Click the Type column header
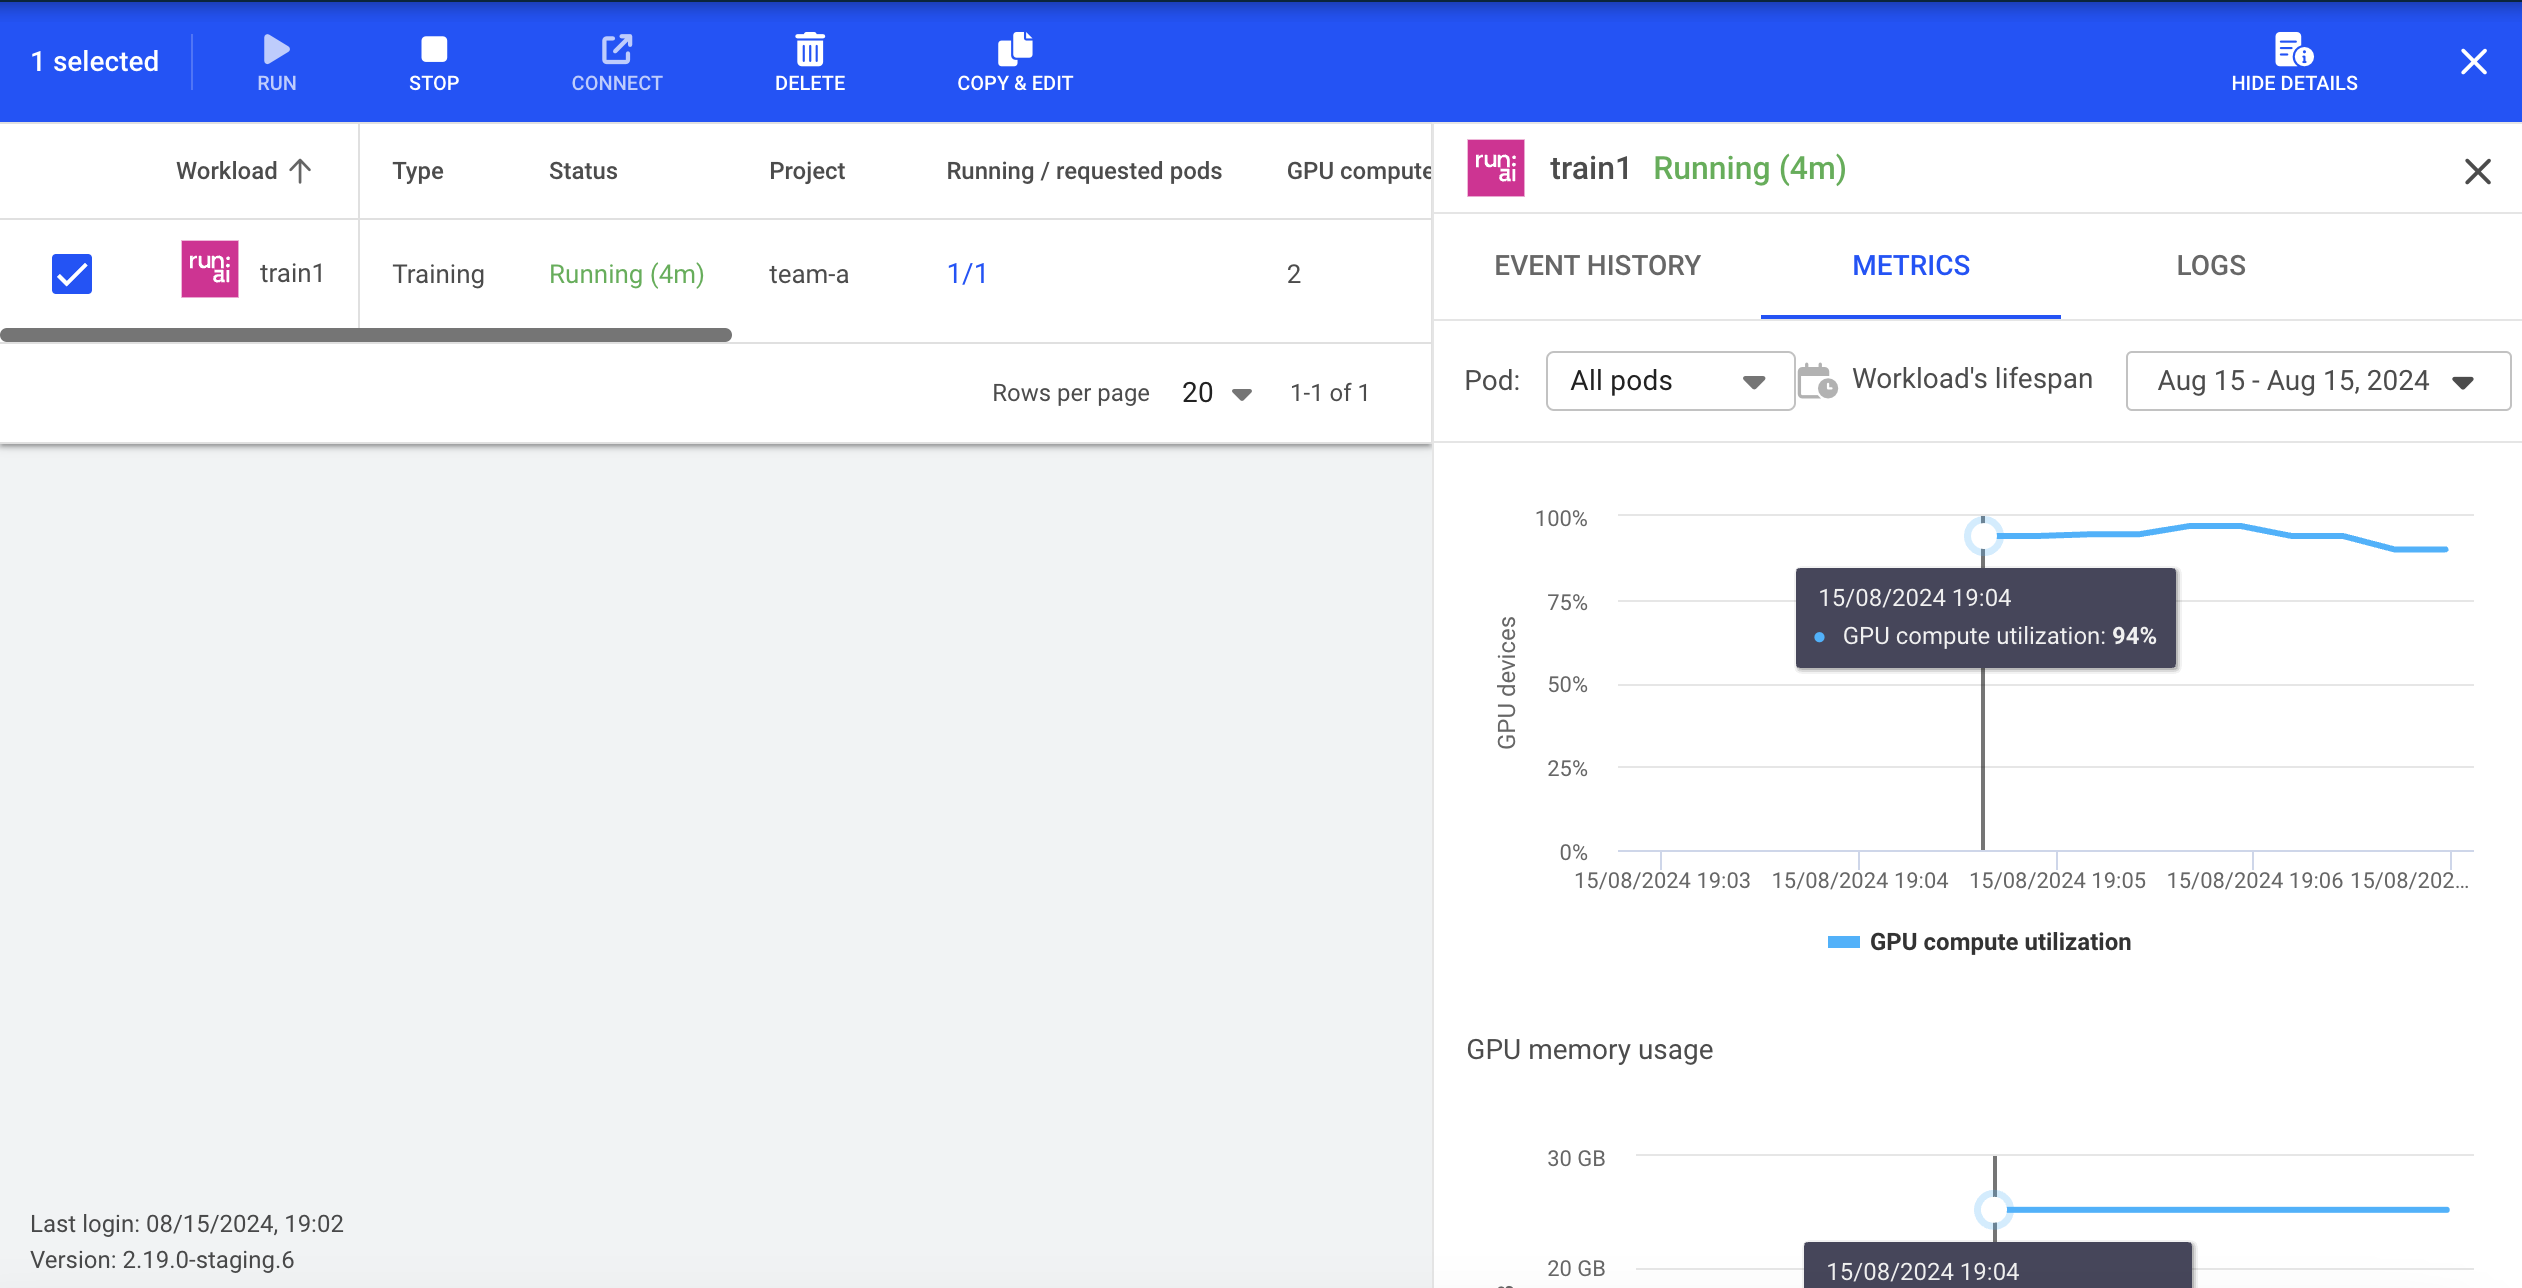 [x=417, y=171]
